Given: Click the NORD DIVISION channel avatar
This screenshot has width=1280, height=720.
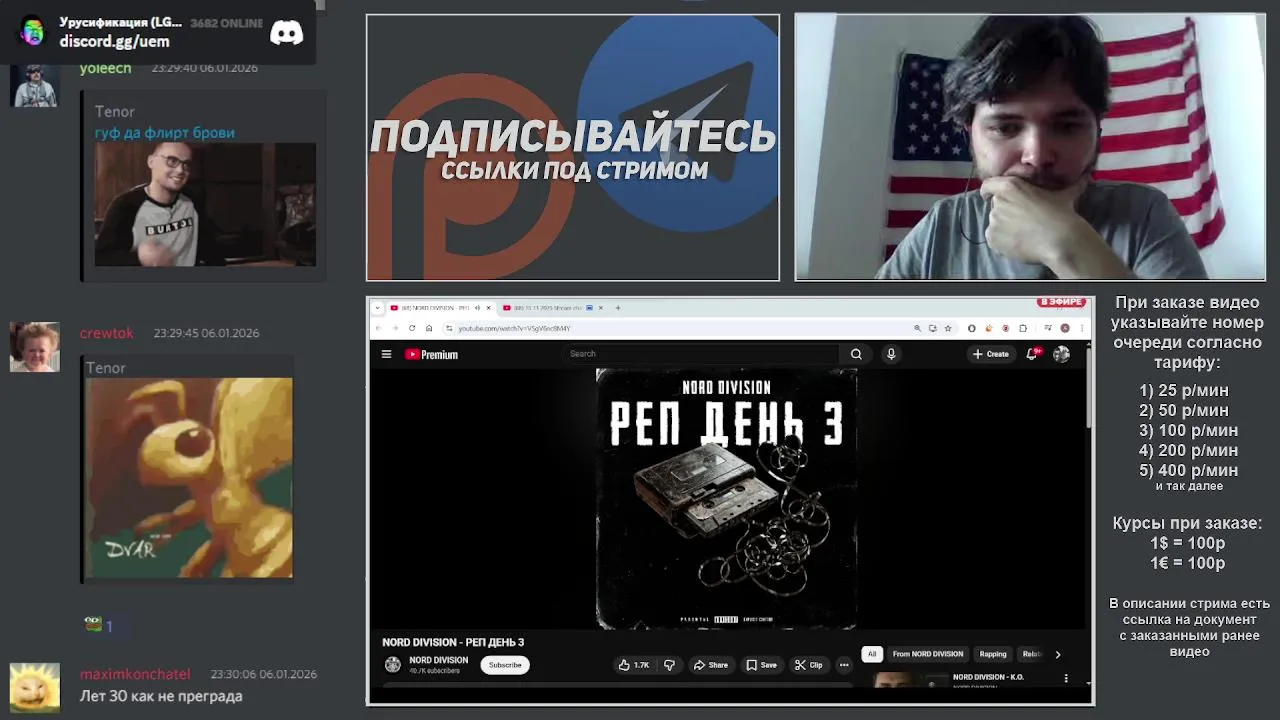Looking at the screenshot, I should coord(393,665).
